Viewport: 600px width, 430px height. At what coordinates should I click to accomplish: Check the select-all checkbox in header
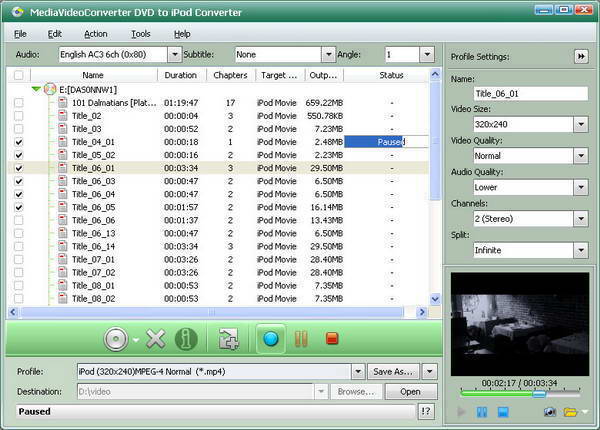pos(18,75)
